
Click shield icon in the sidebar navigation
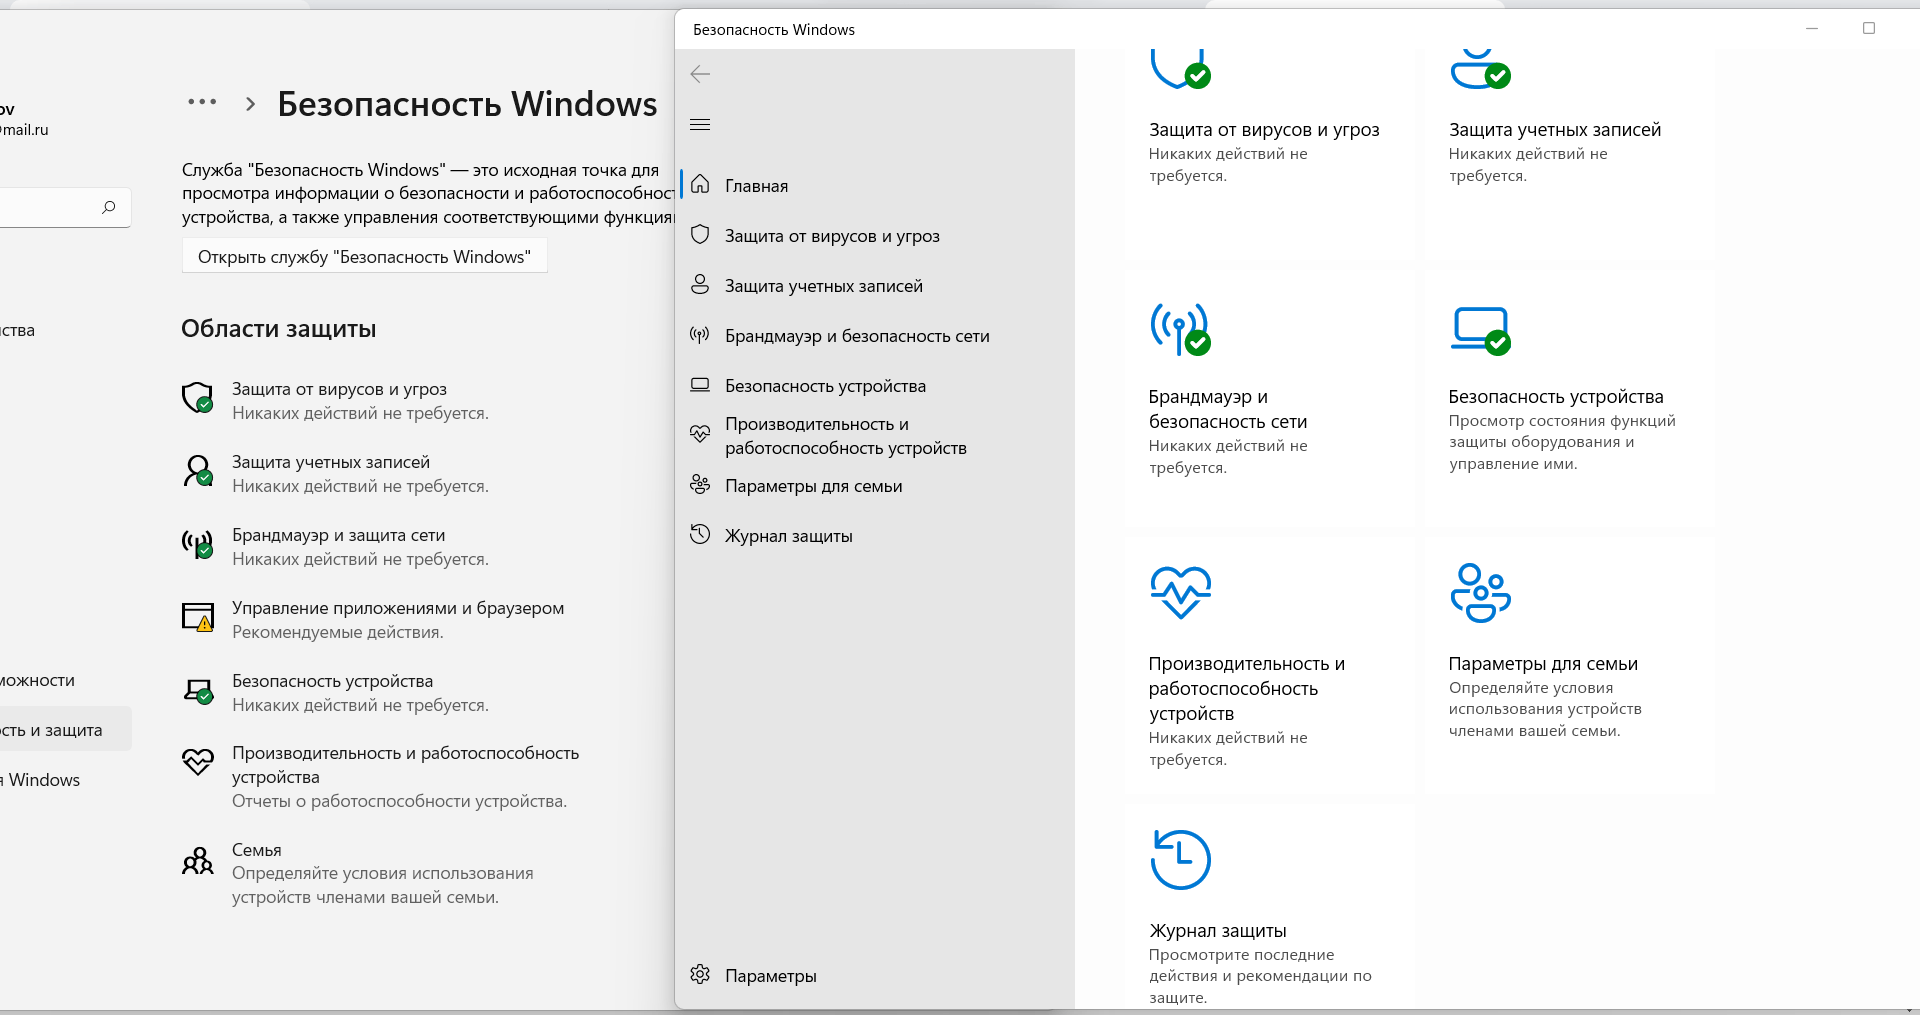point(700,235)
